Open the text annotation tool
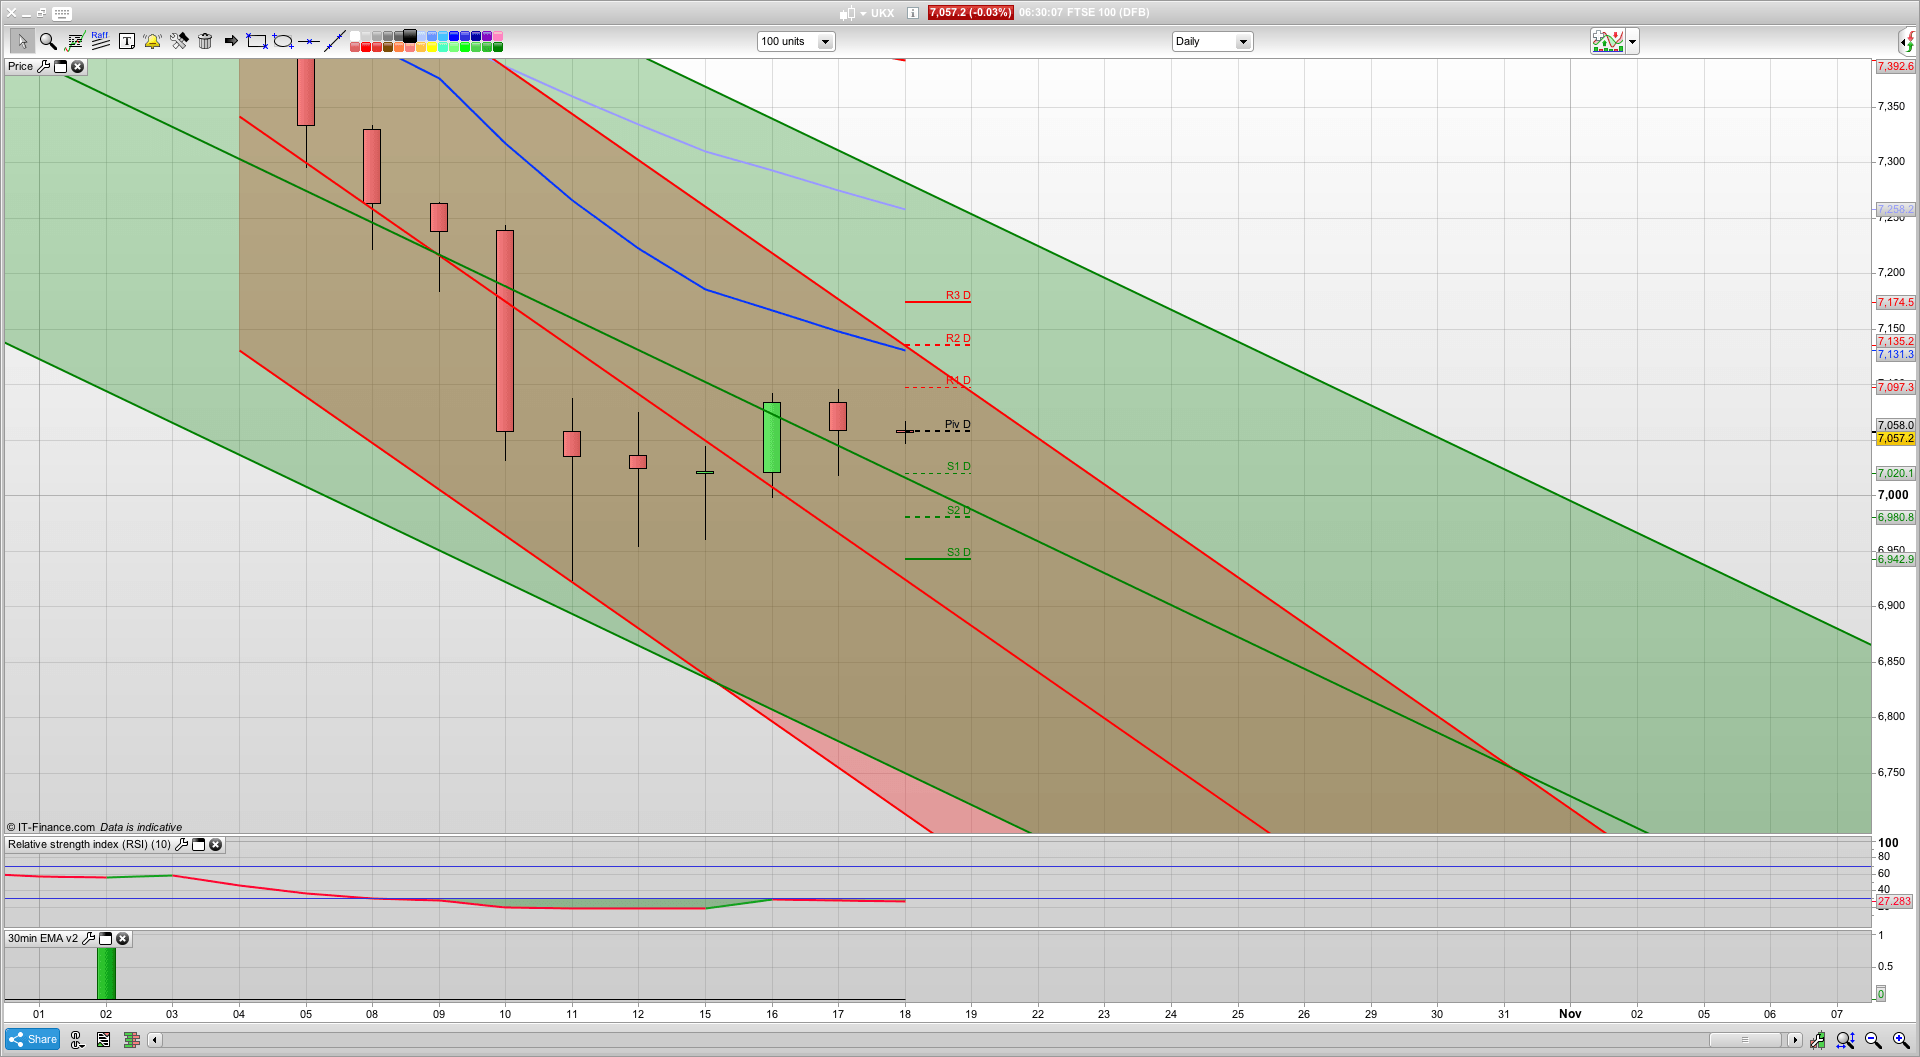The width and height of the screenshot is (1920, 1057). coord(127,41)
